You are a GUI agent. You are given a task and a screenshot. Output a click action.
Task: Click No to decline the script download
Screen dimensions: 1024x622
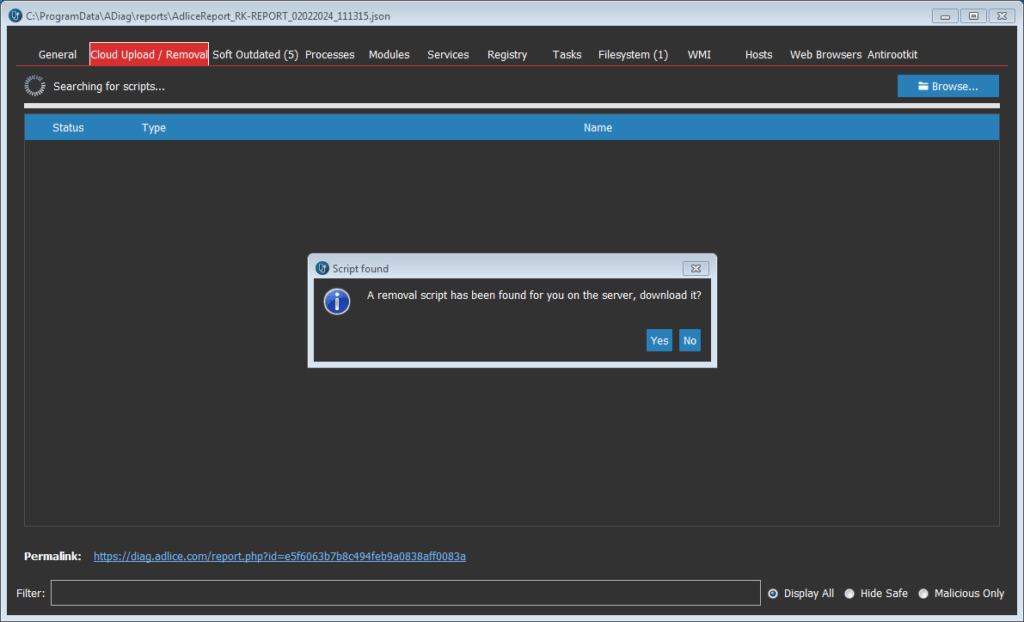click(689, 341)
